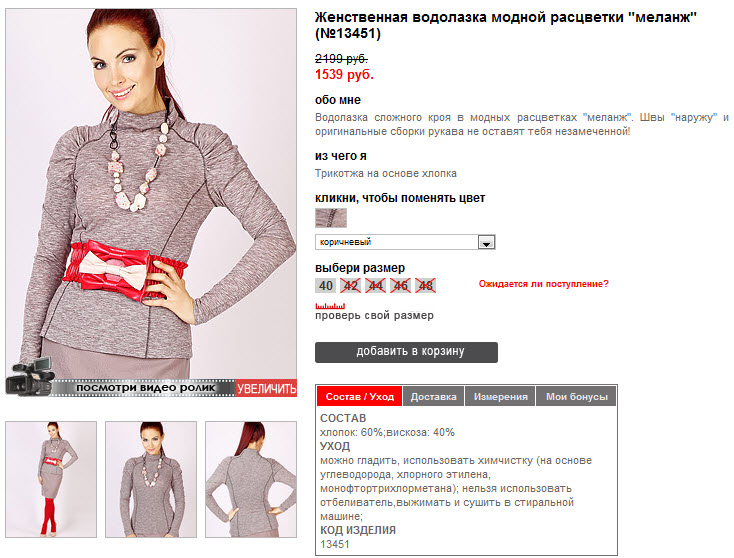Select crossed-out size 42
This screenshot has height=558, width=734.
coord(350,286)
